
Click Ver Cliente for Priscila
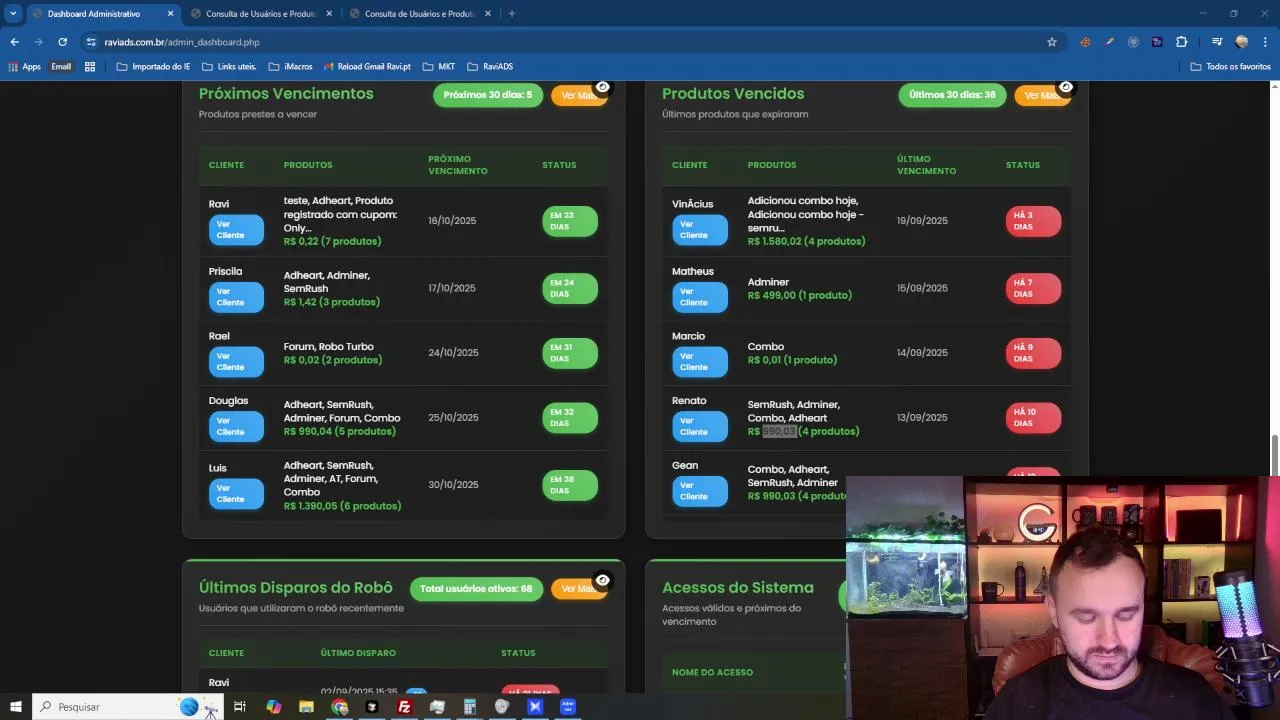point(236,297)
